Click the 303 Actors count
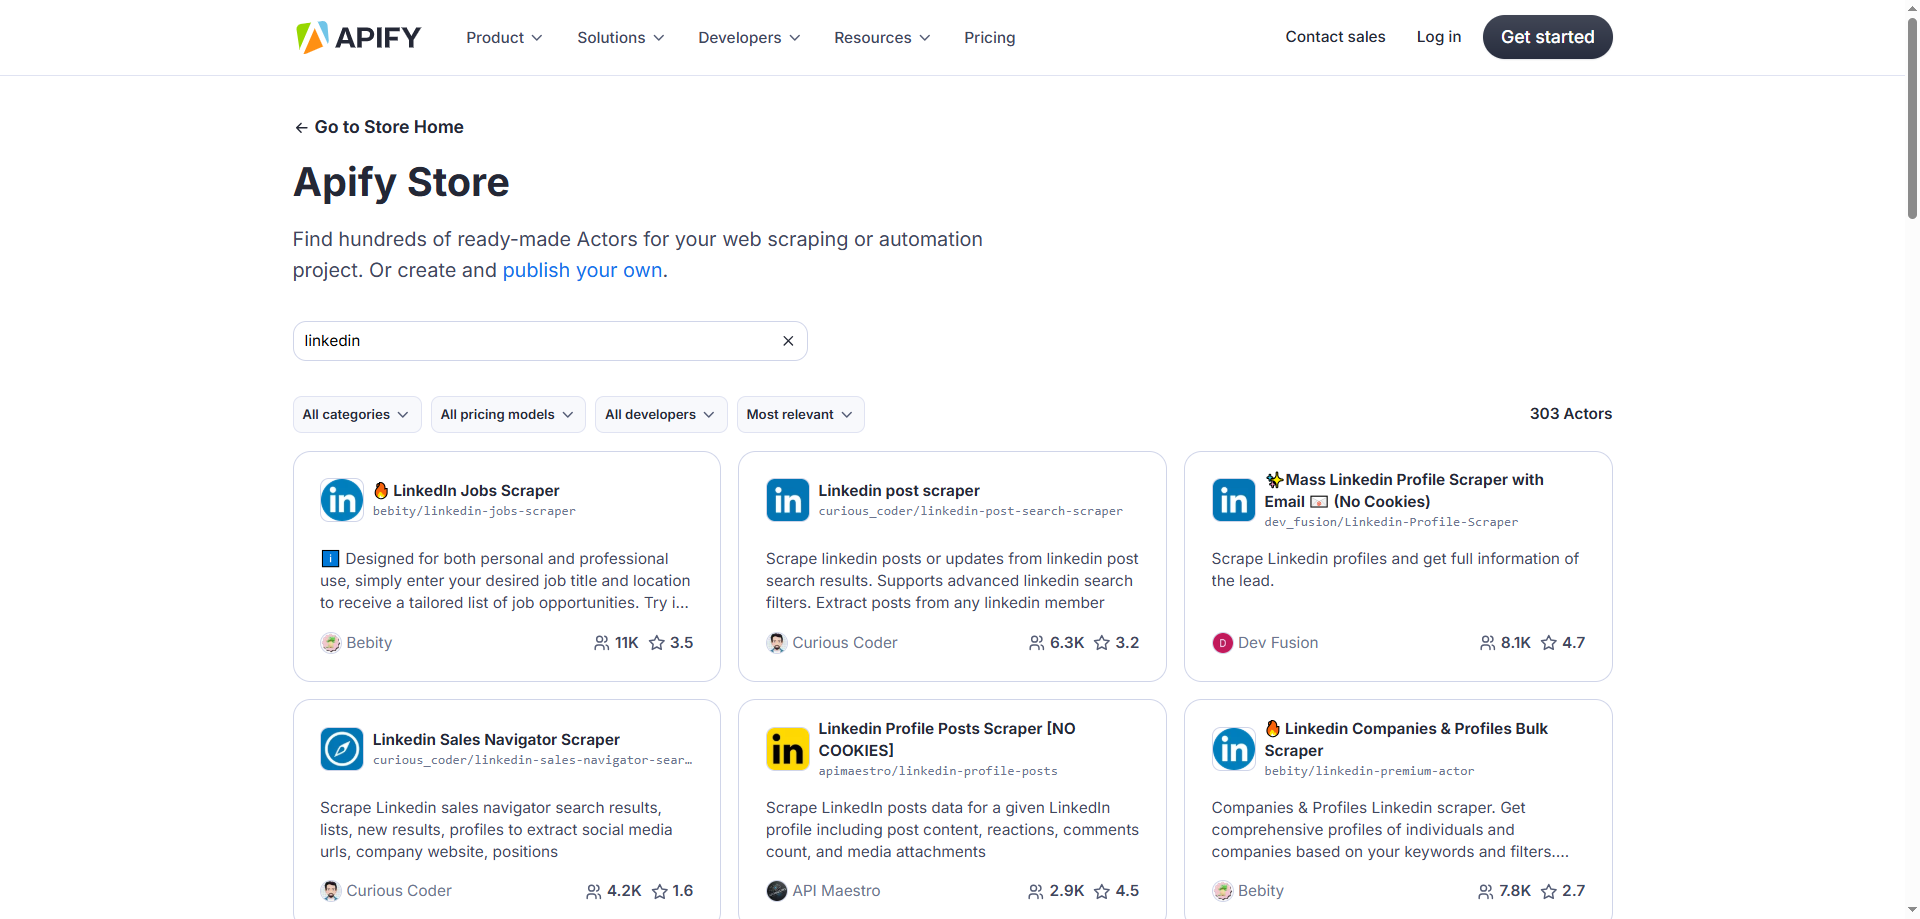This screenshot has width=1920, height=919. click(1570, 414)
